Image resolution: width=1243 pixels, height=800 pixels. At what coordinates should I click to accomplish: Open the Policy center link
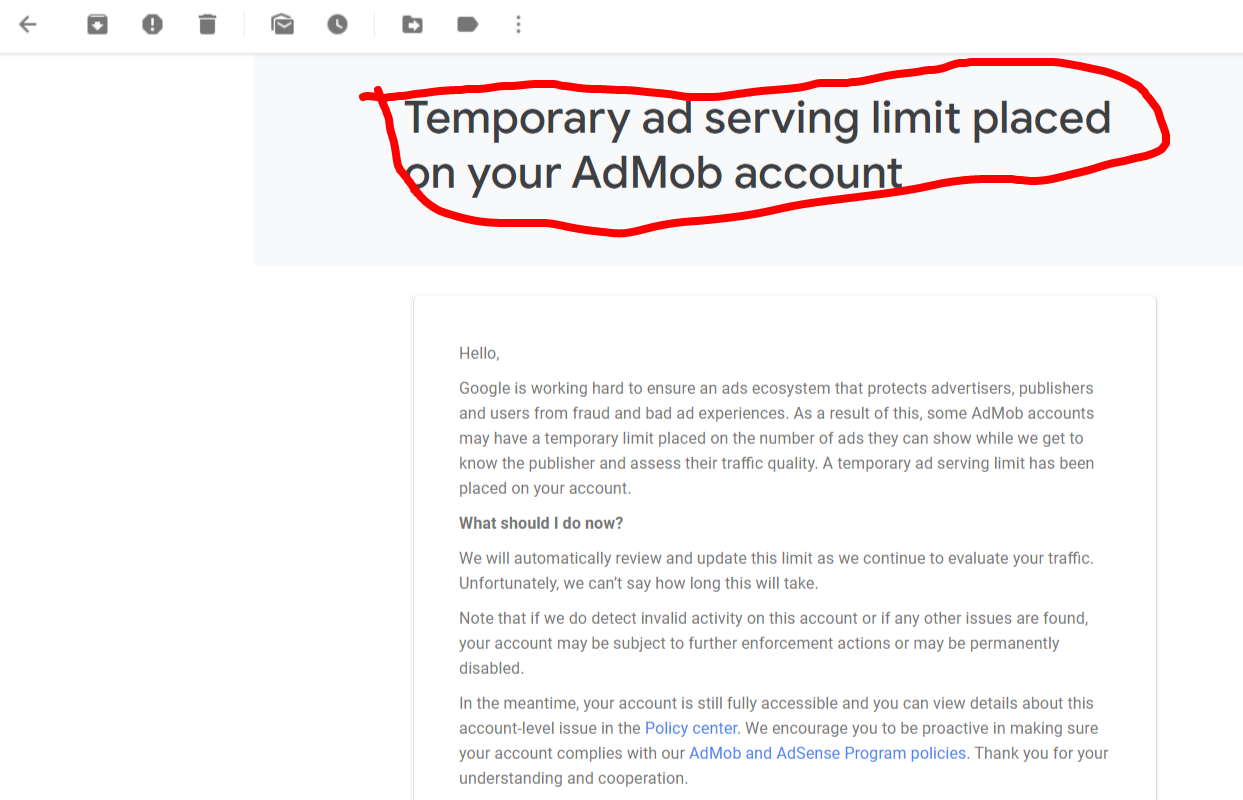click(691, 728)
